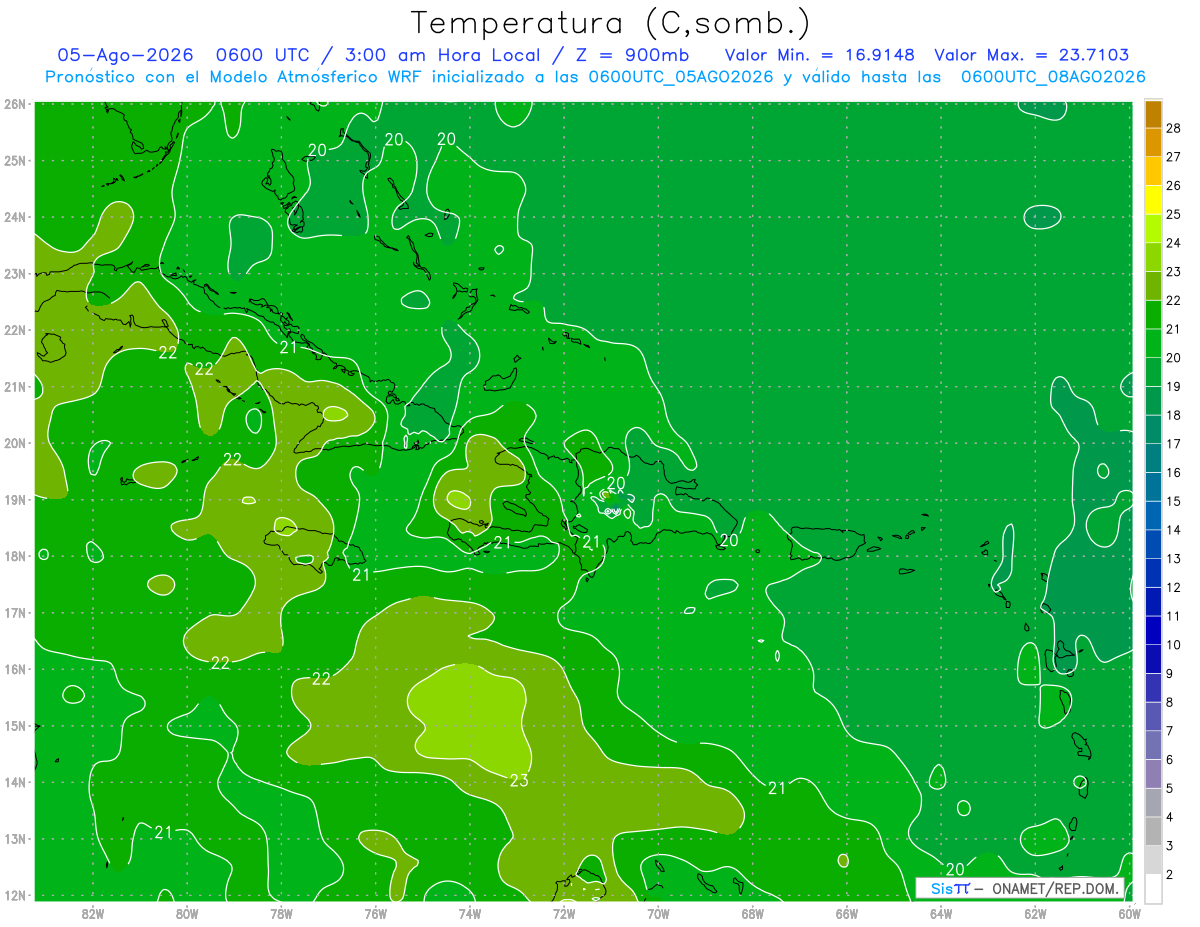Click the '78W' longitude axis label
The image size is (1200, 927).
click(x=281, y=912)
